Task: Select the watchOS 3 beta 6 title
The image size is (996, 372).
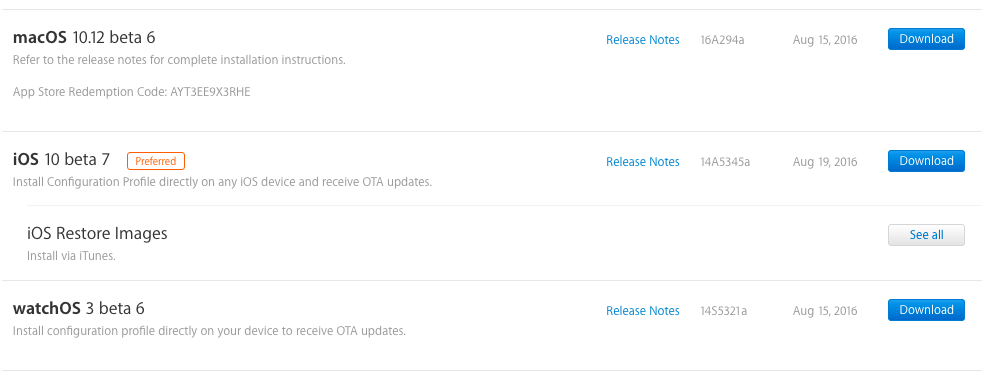Action: coord(78,309)
